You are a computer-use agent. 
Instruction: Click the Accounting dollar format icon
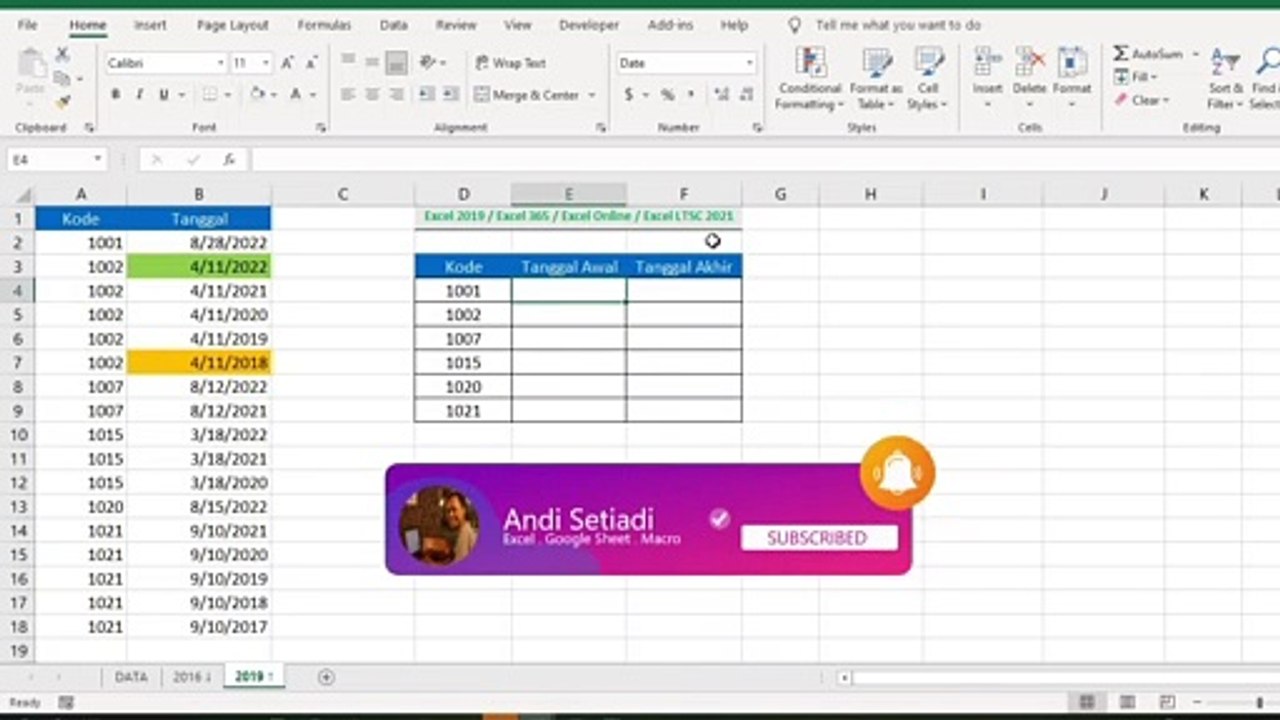coord(629,95)
